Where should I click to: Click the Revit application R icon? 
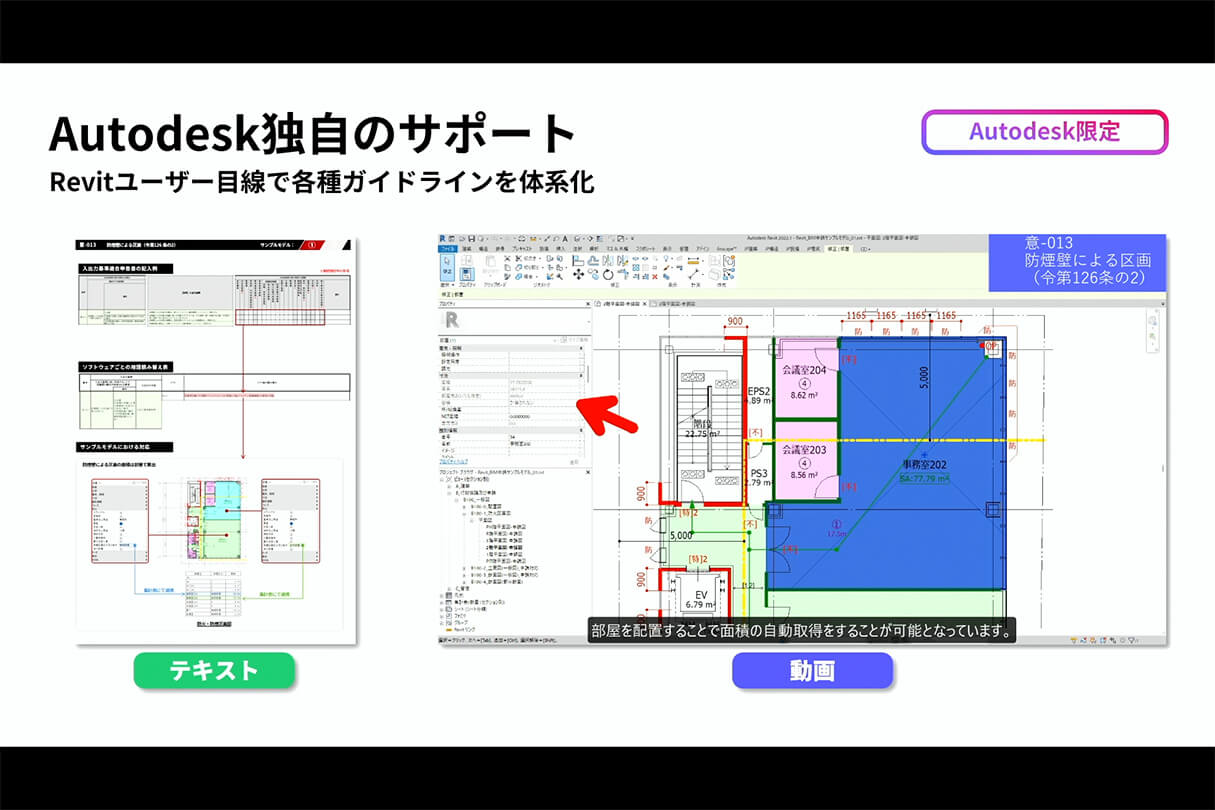coord(443,238)
